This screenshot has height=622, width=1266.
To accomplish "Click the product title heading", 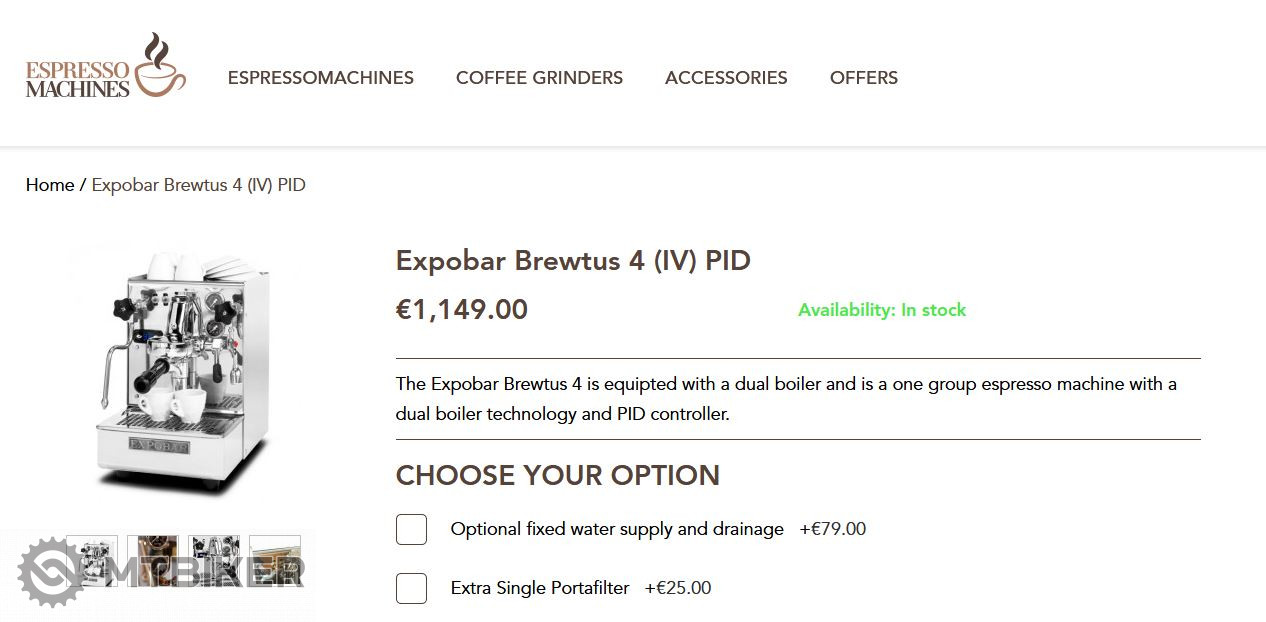I will (573, 261).
